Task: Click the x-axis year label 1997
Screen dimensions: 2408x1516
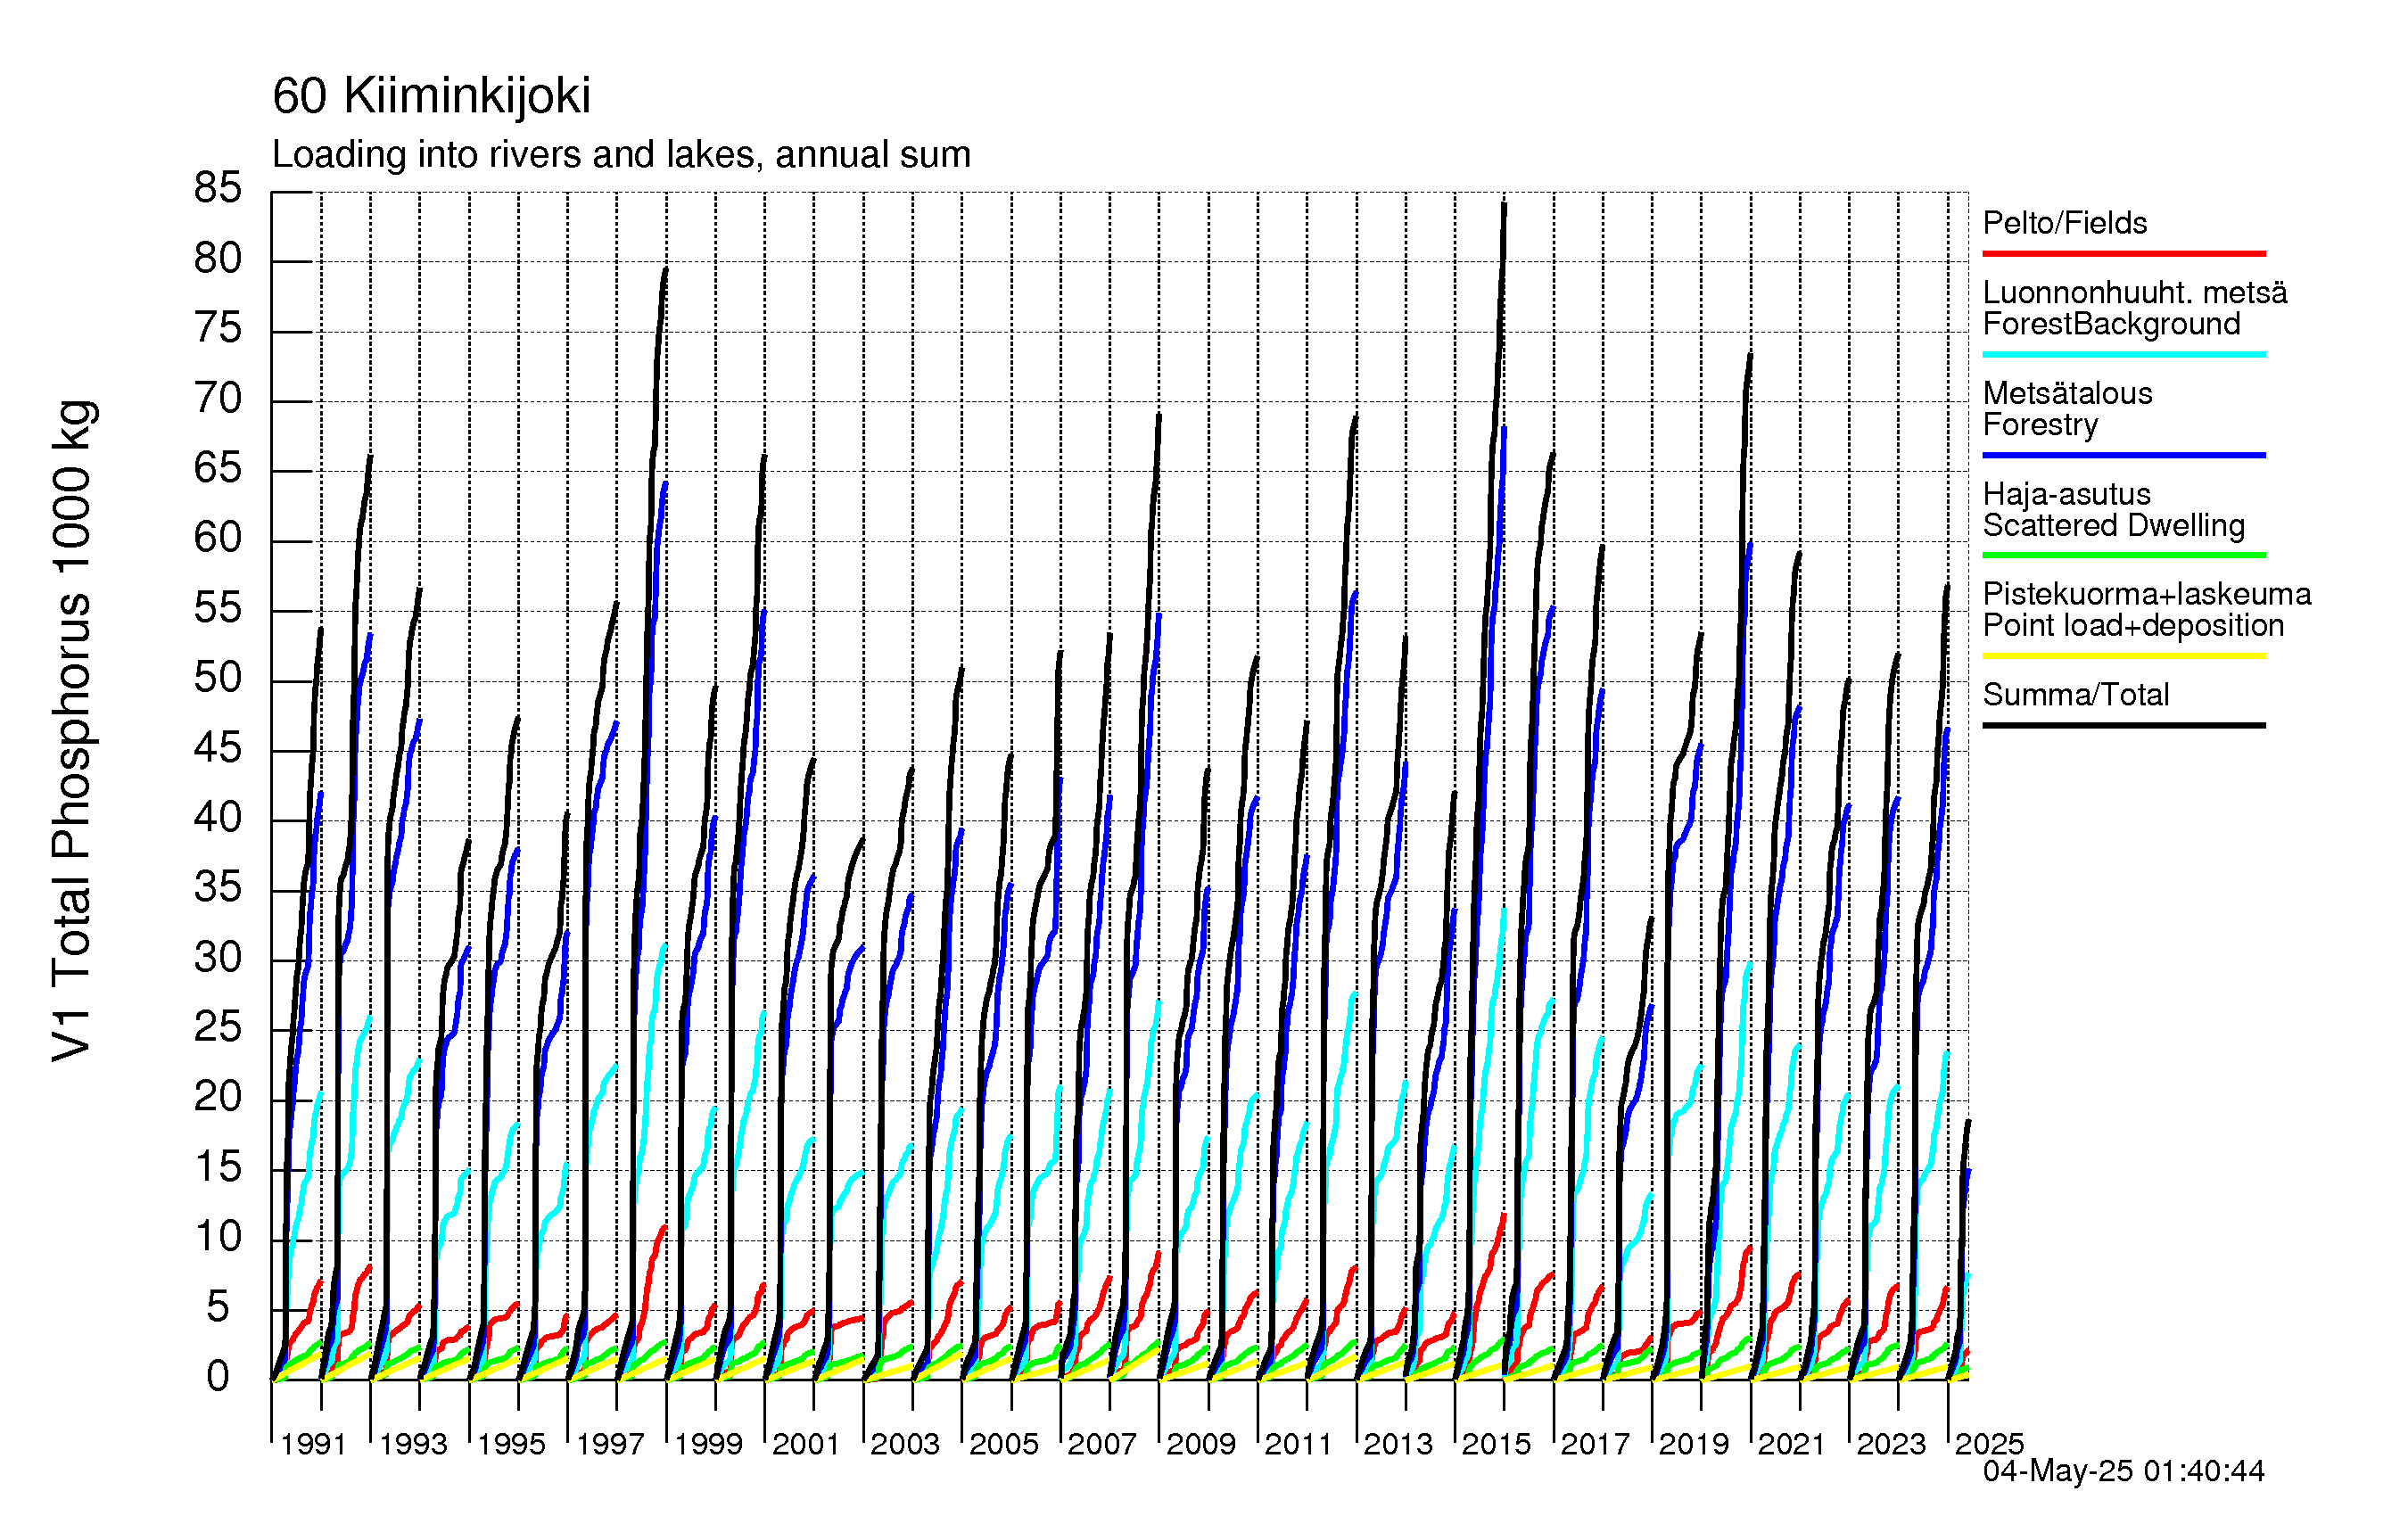Action: (610, 1444)
